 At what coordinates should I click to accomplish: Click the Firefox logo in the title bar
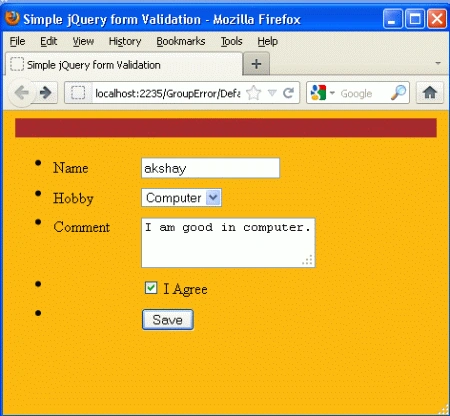(x=13, y=19)
